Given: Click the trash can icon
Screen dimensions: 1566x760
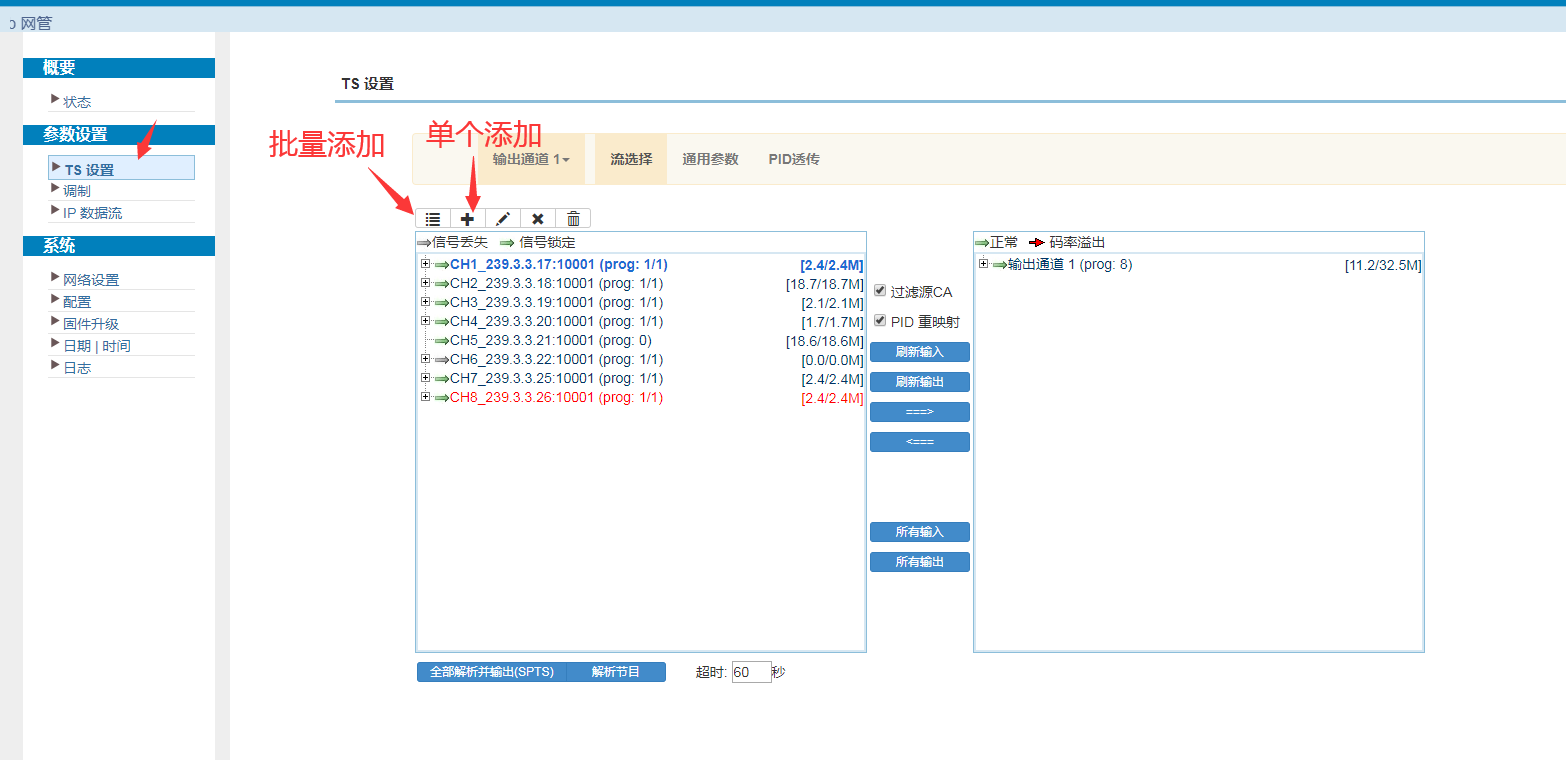Looking at the screenshot, I should click(x=573, y=218).
